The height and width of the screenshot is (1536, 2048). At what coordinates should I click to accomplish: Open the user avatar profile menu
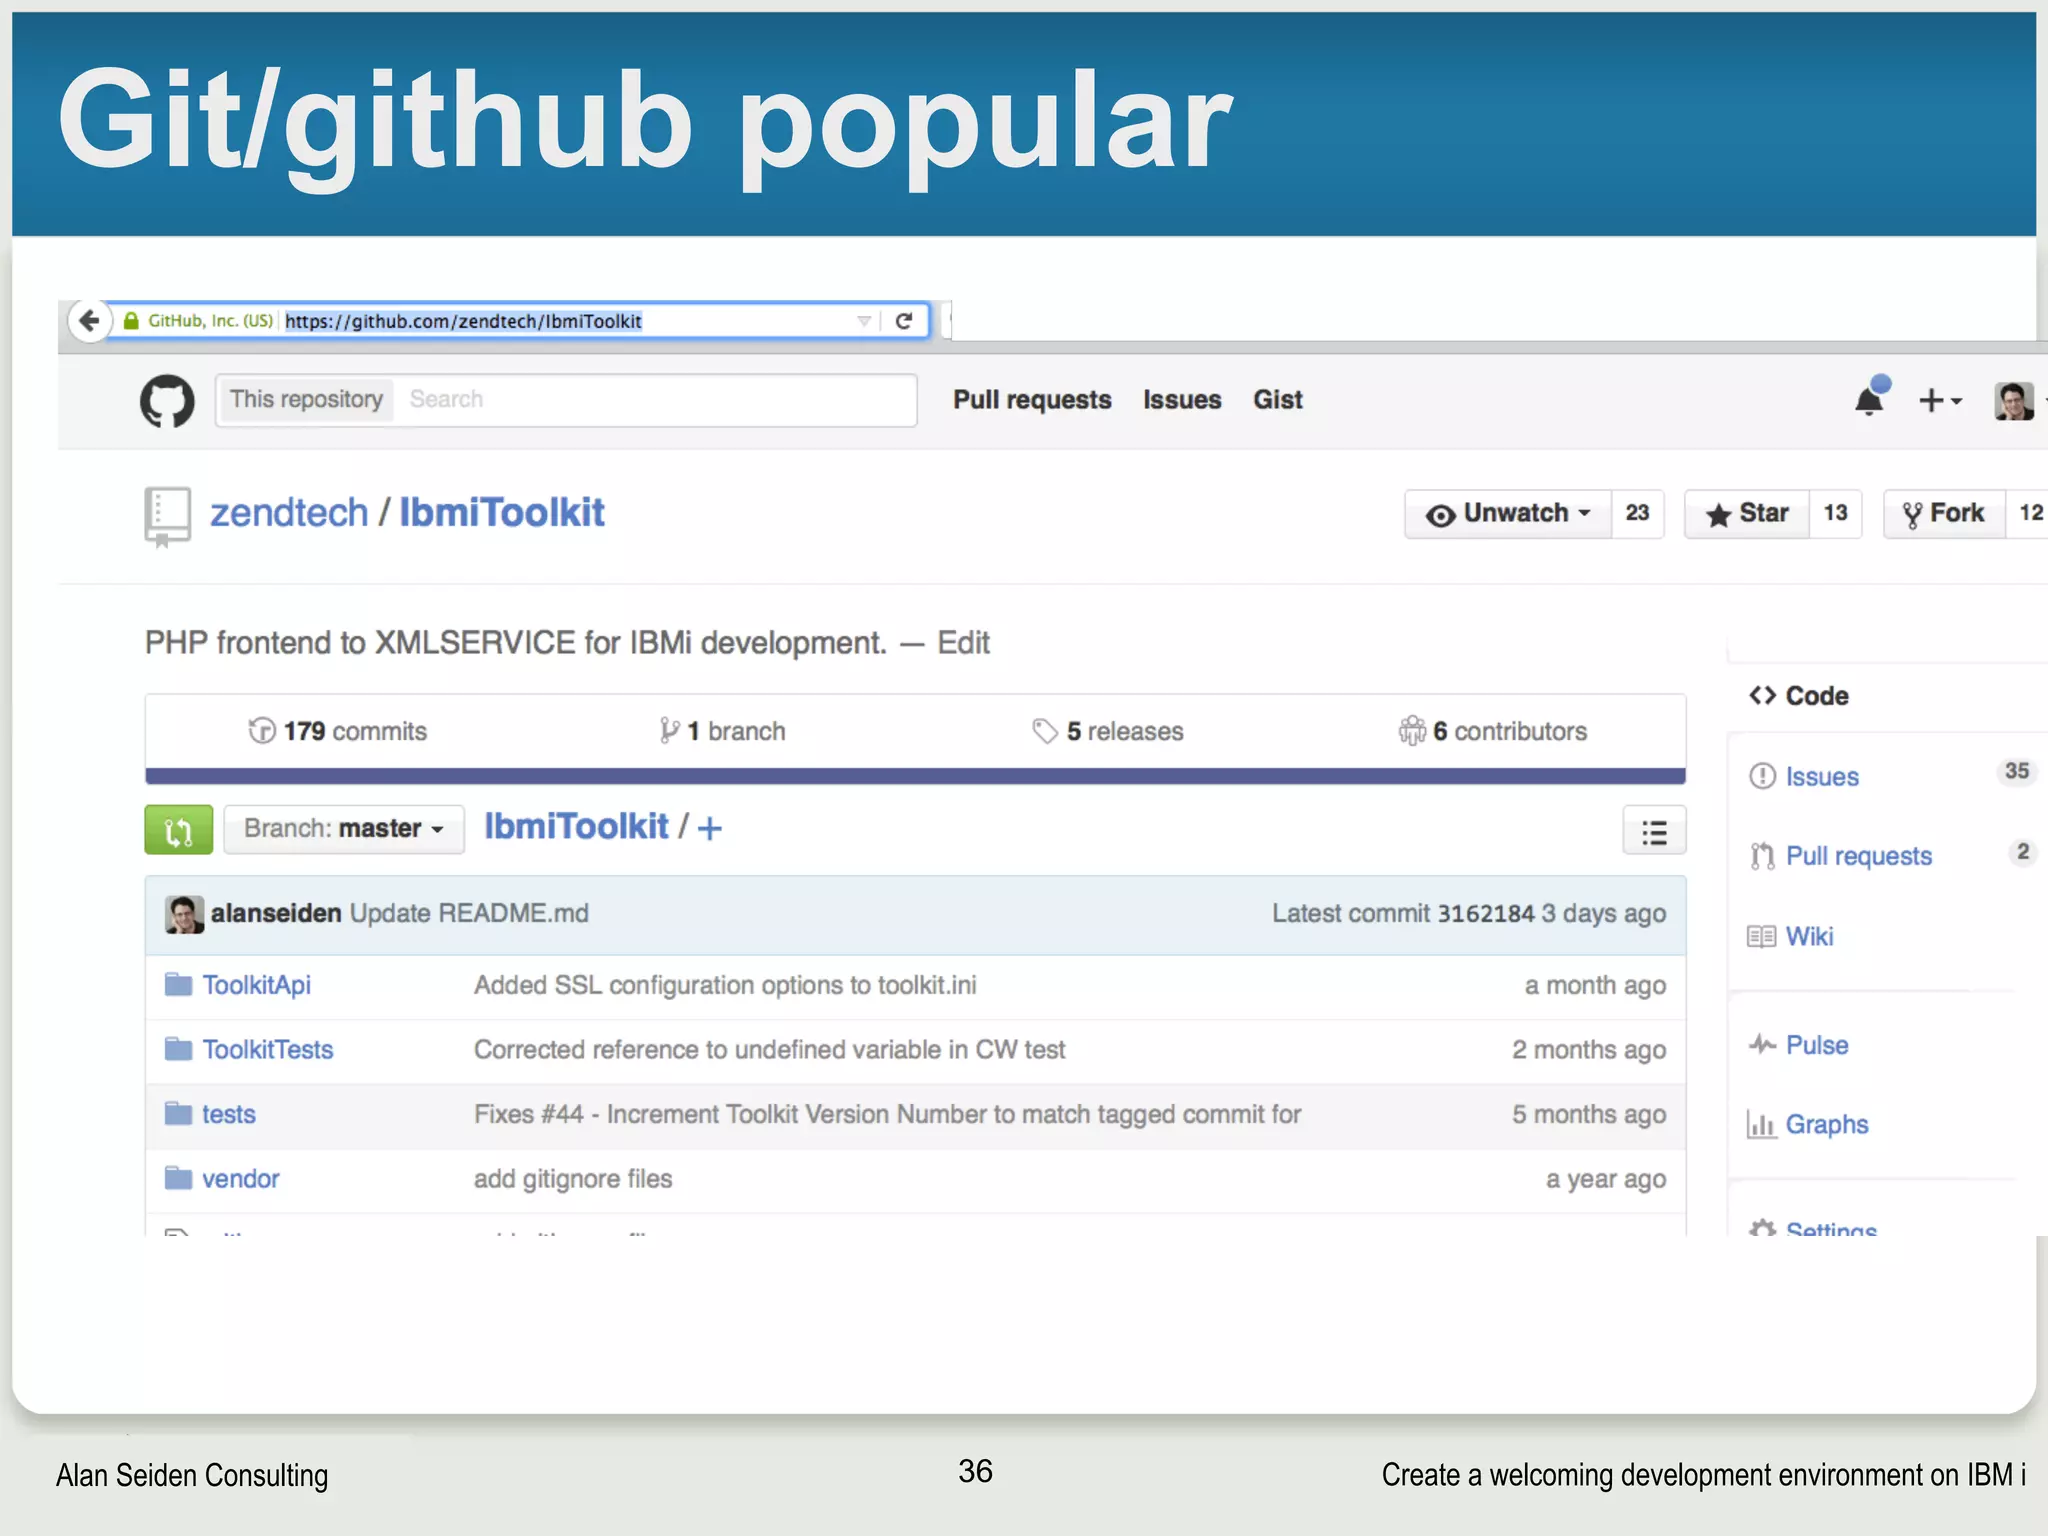[2014, 401]
